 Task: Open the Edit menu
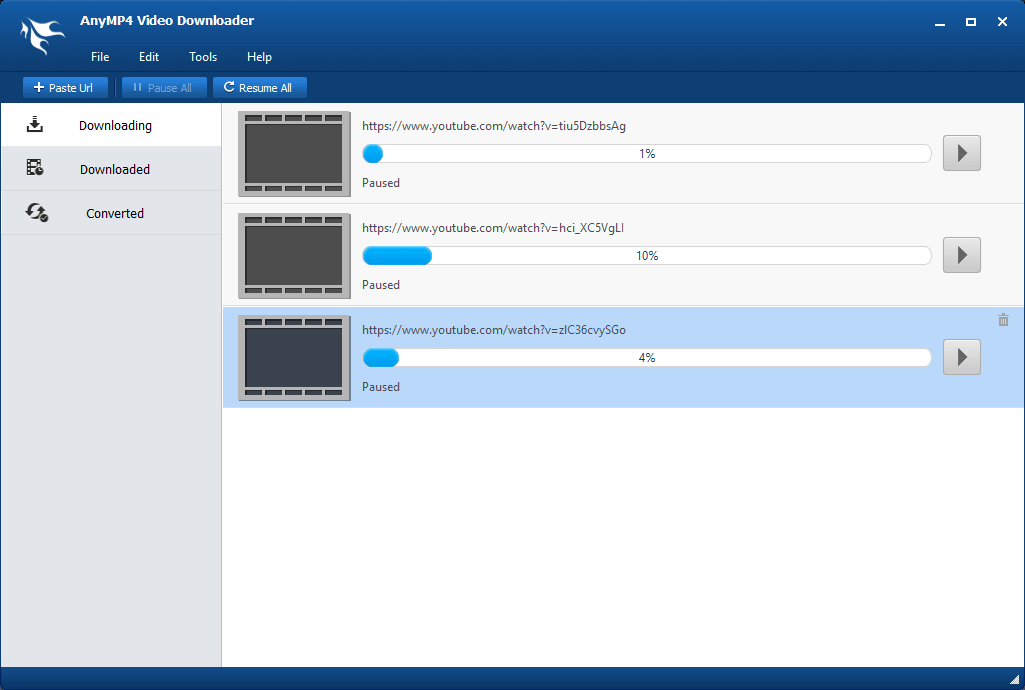coord(148,57)
